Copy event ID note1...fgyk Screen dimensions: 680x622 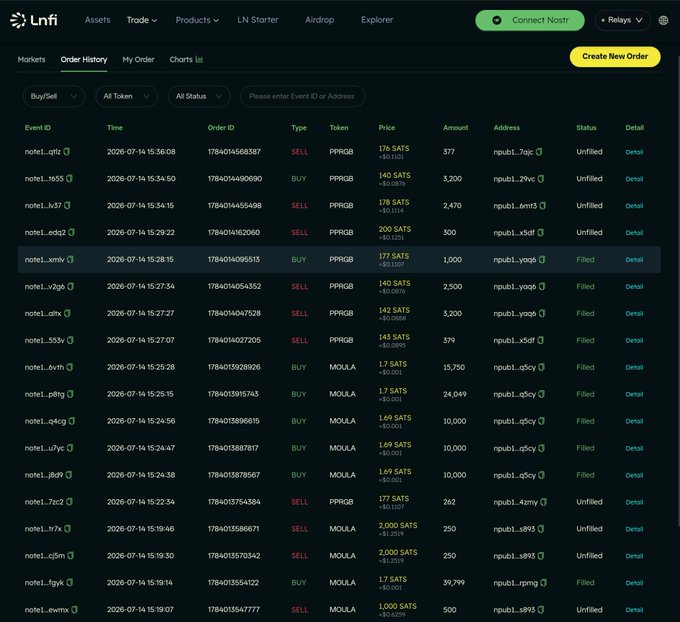coord(70,583)
